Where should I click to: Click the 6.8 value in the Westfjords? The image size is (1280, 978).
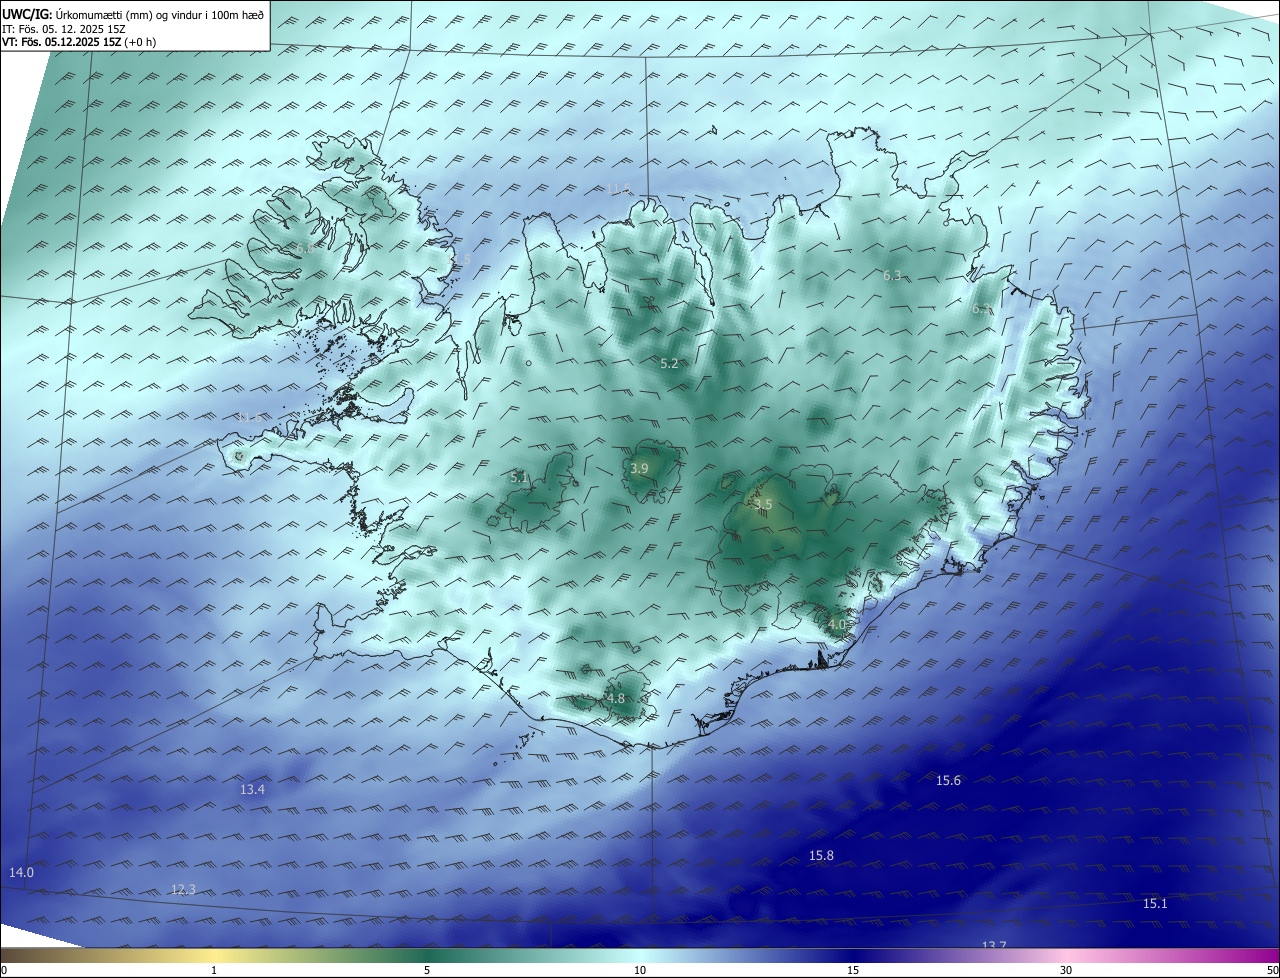coord(304,247)
